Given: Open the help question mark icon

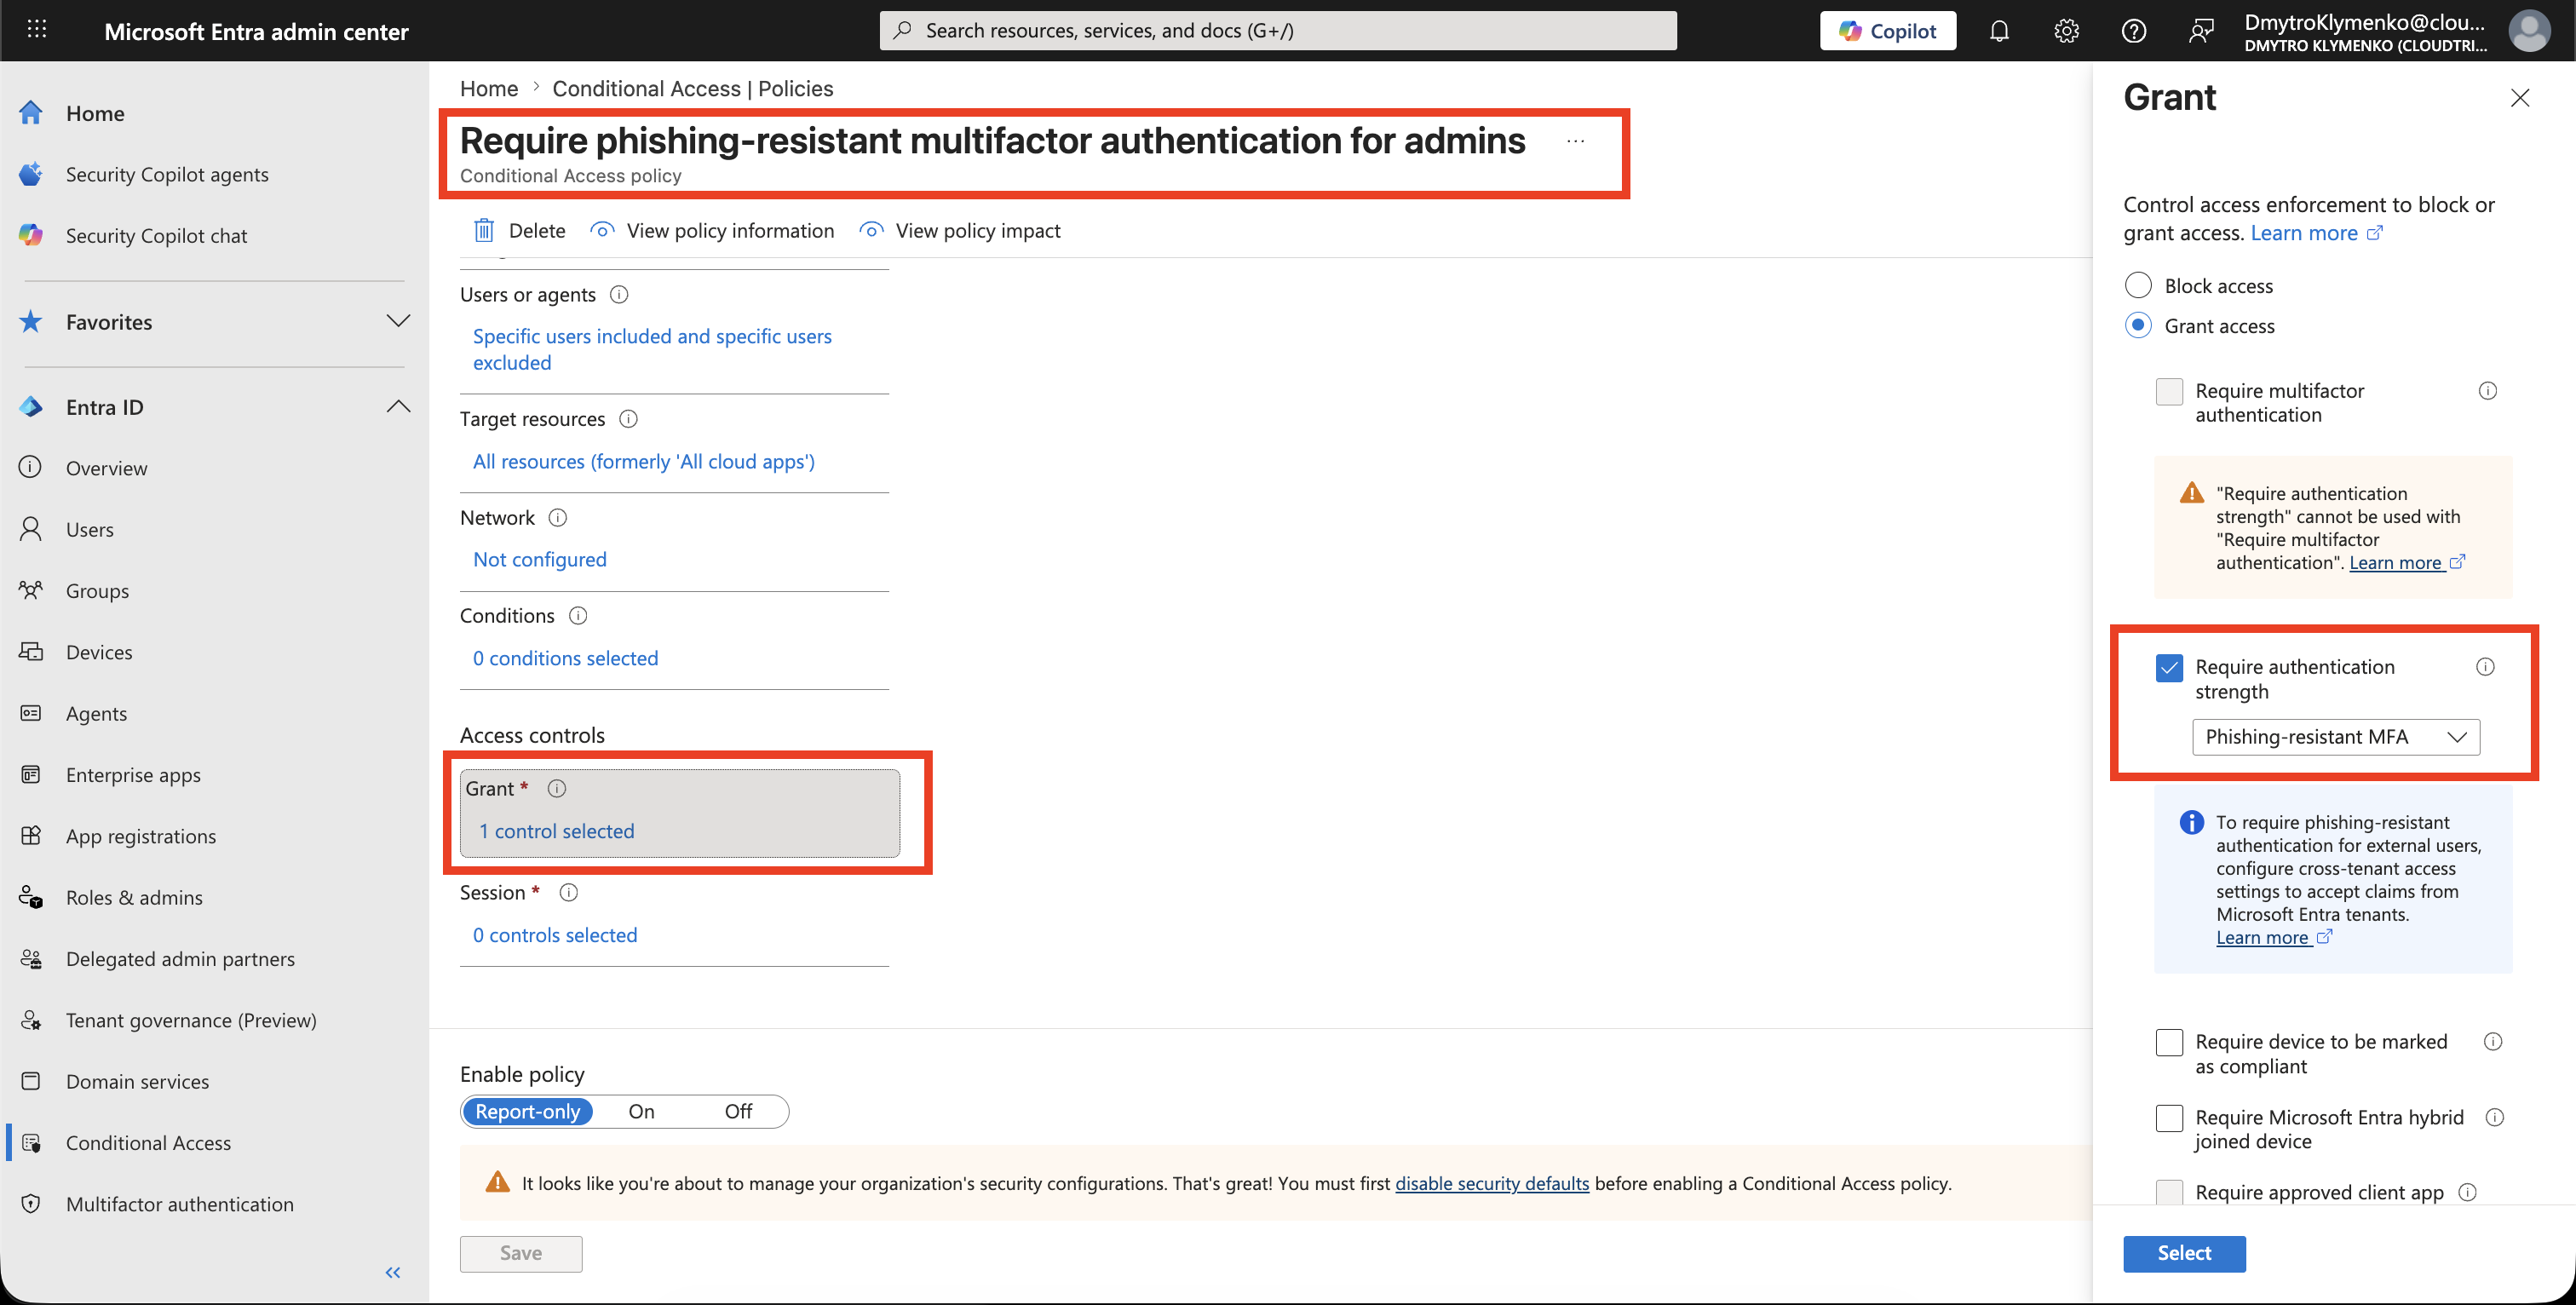Looking at the screenshot, I should [2133, 31].
